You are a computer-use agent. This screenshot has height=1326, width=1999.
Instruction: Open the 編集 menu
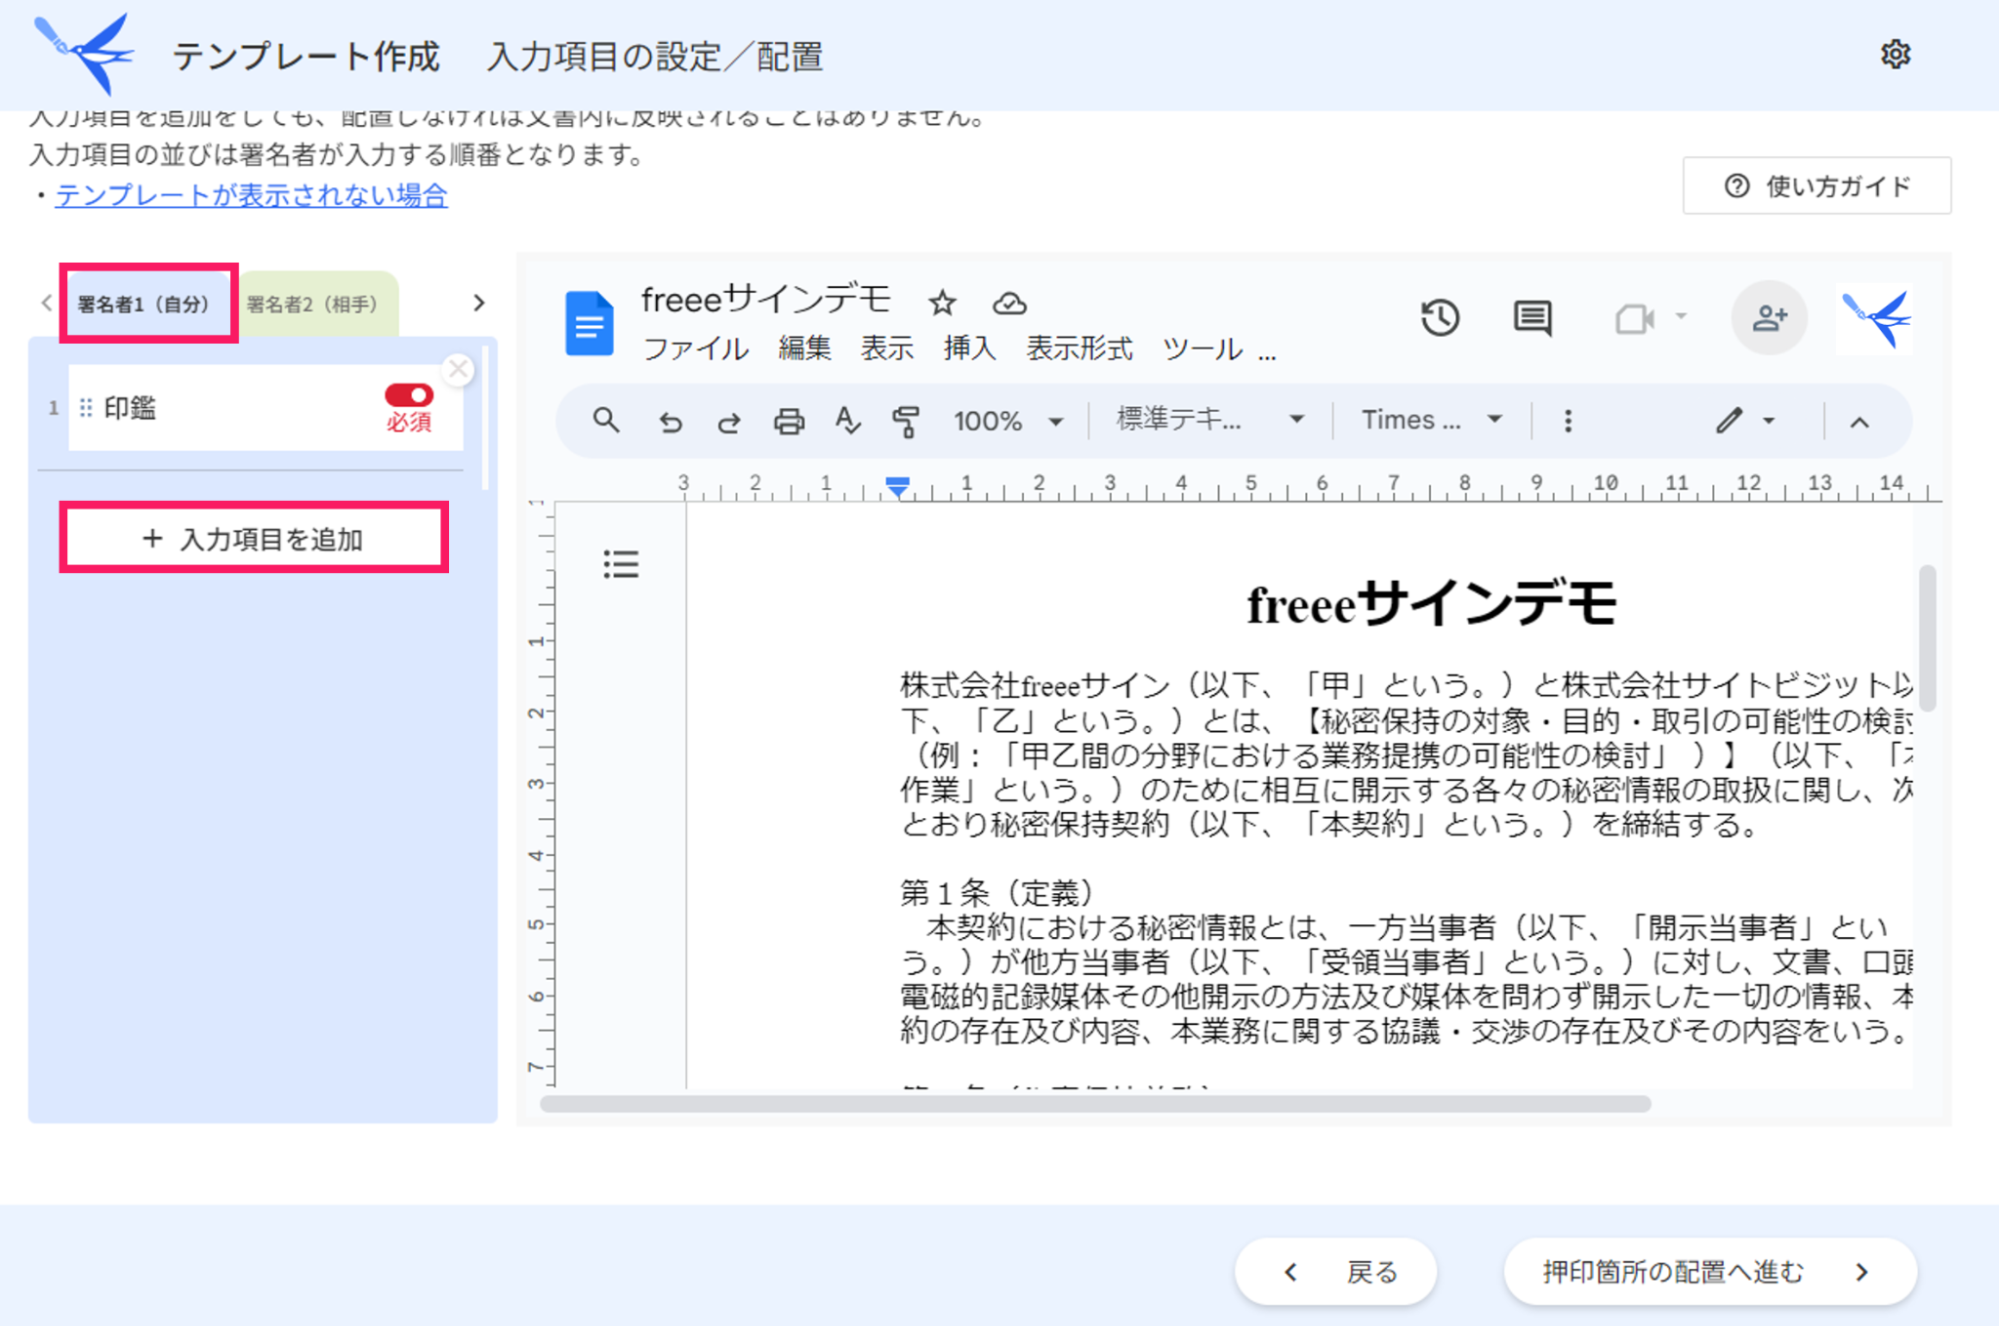click(x=804, y=348)
